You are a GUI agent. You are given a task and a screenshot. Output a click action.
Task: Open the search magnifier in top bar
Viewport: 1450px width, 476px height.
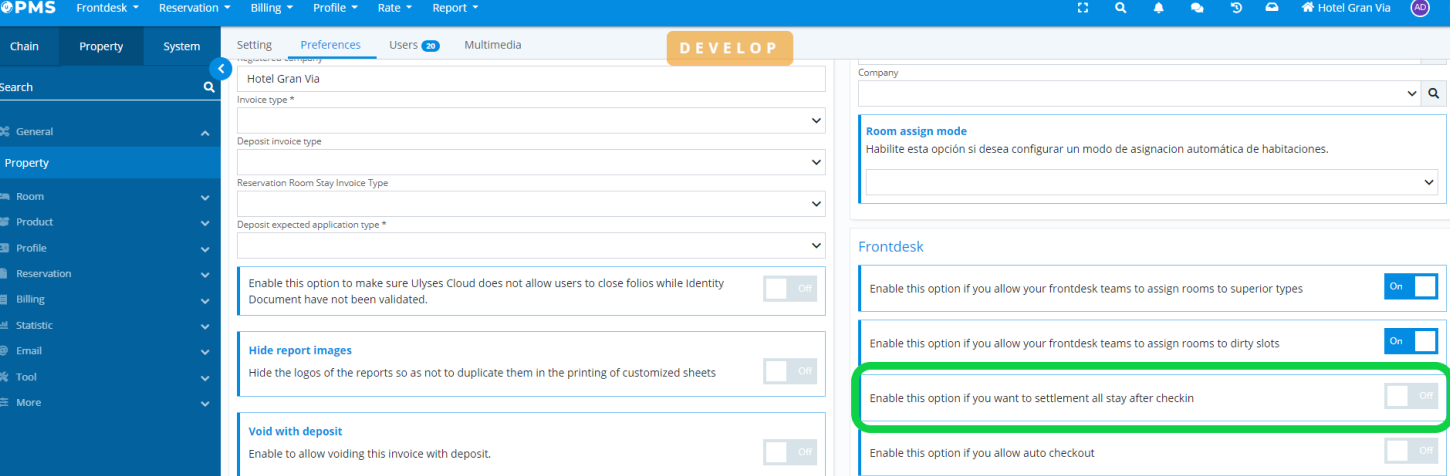[1121, 8]
